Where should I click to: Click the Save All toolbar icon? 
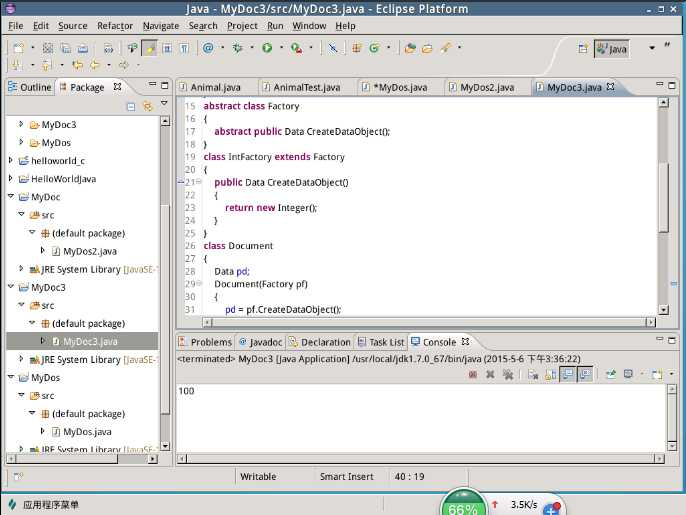(66, 48)
